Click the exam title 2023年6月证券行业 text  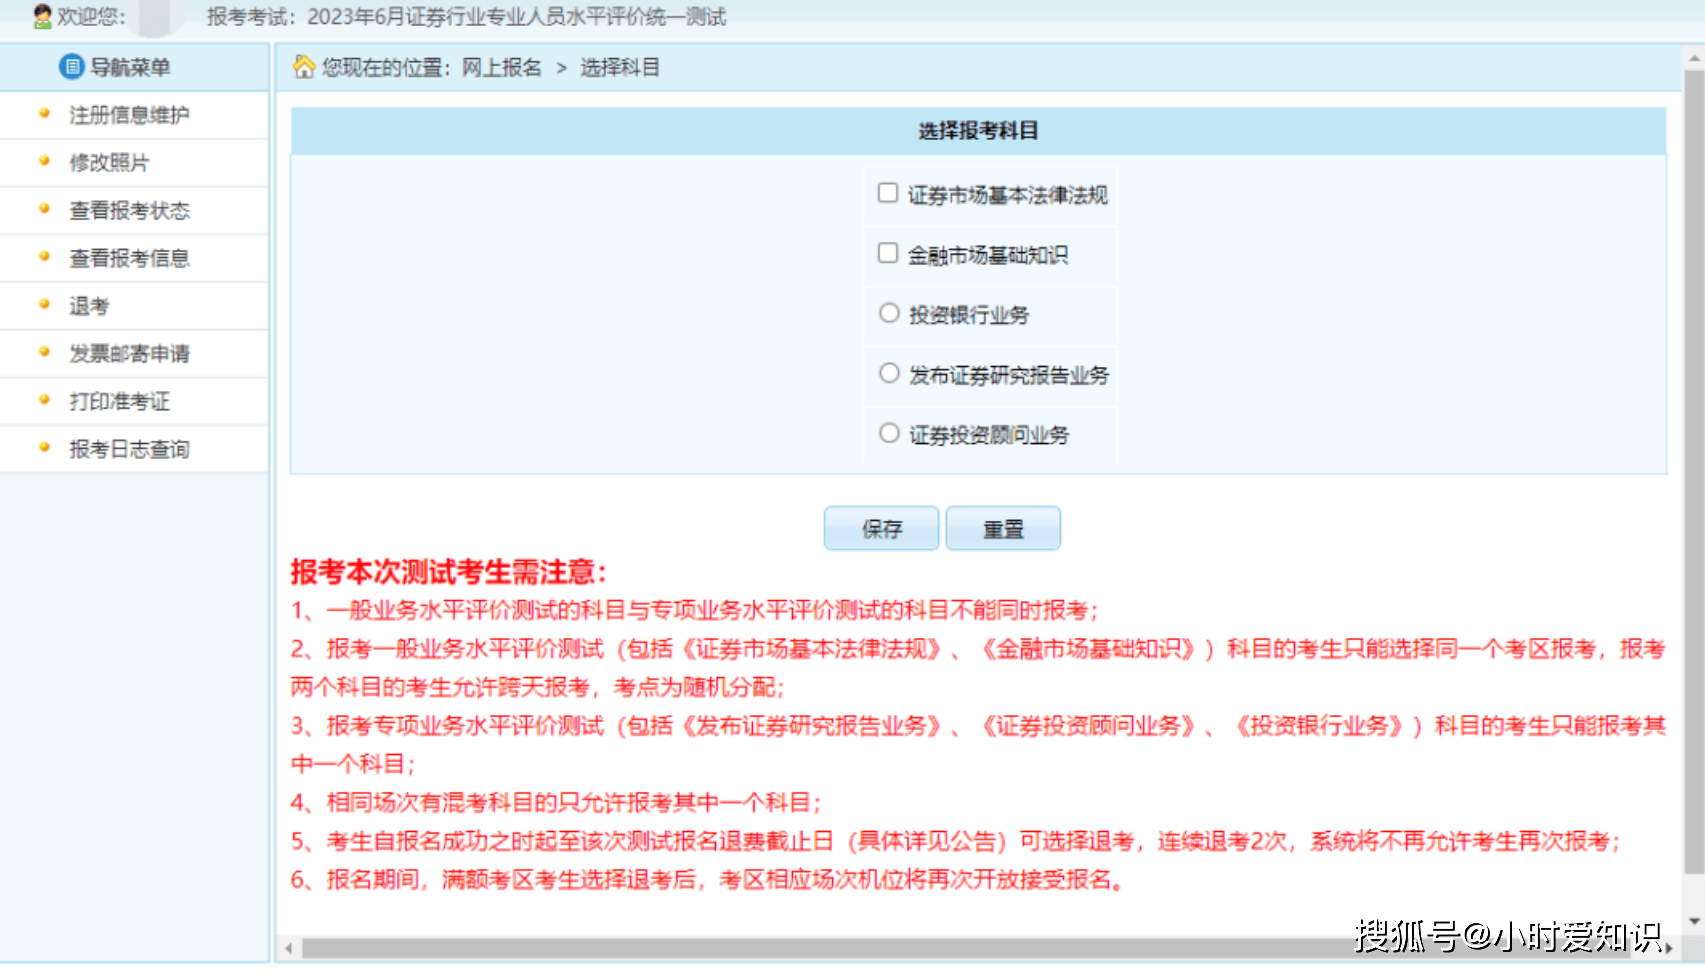pos(516,17)
